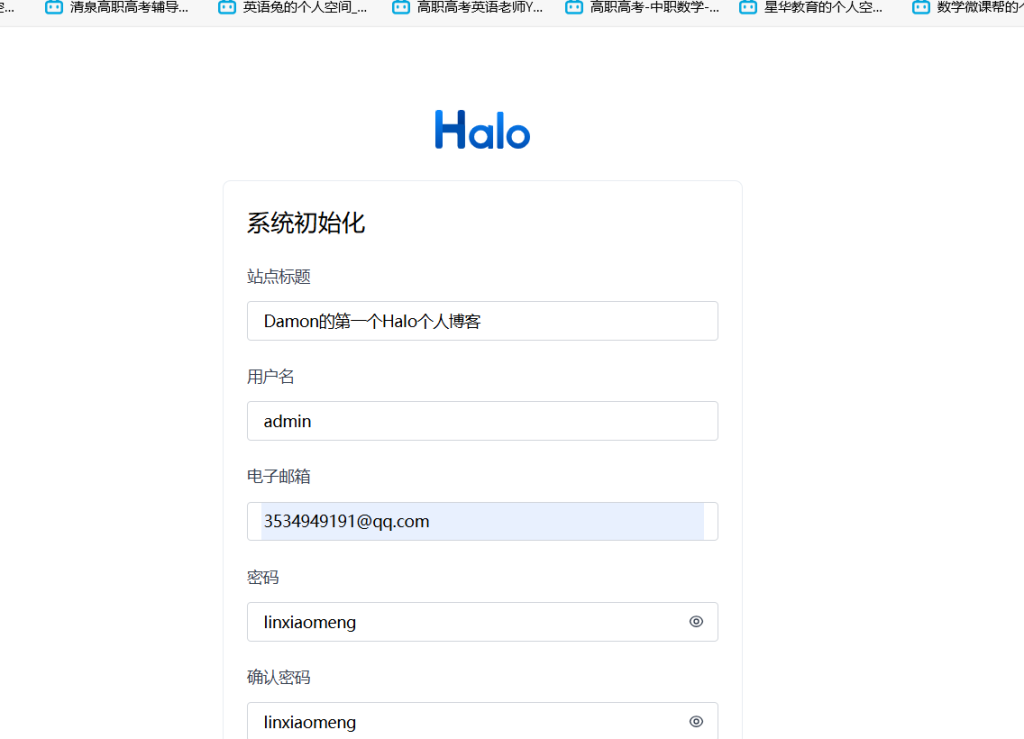Open the 高职高考-中职数学 bookmark
Viewport: 1024px width, 739px height.
[654, 7]
